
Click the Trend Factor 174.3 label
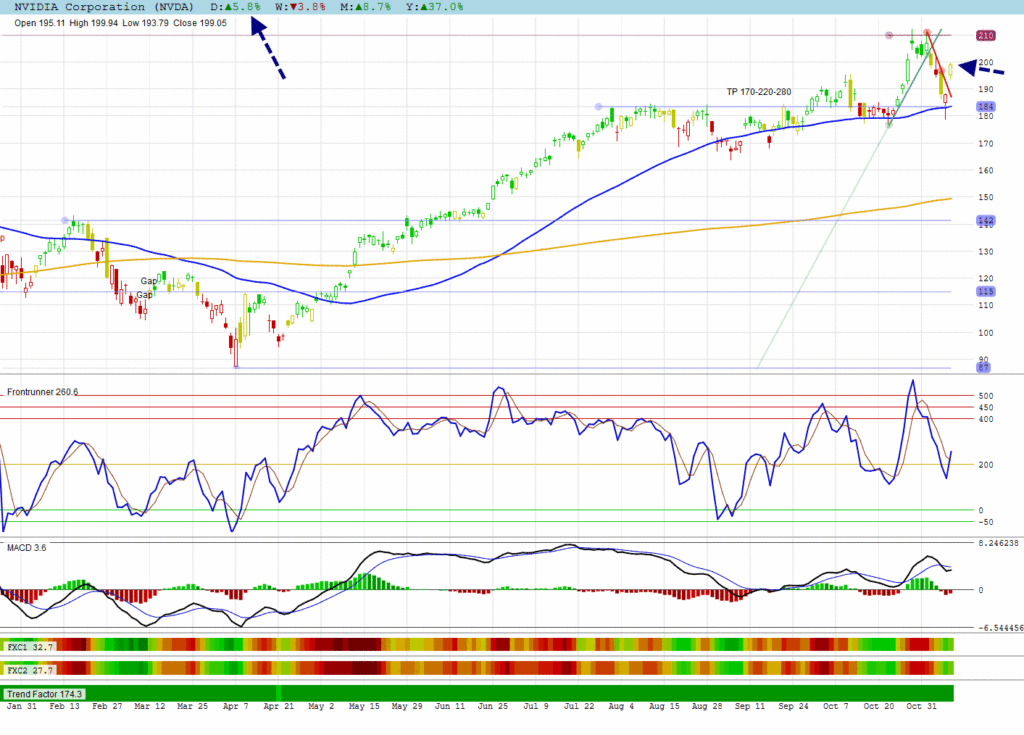(x=44, y=693)
